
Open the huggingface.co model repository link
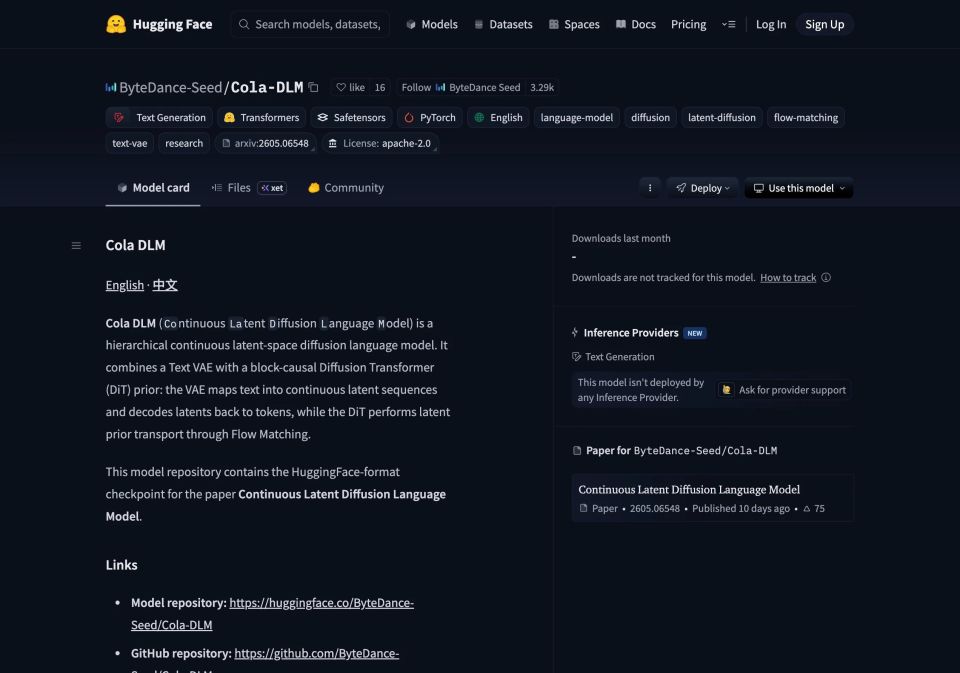[321, 603]
